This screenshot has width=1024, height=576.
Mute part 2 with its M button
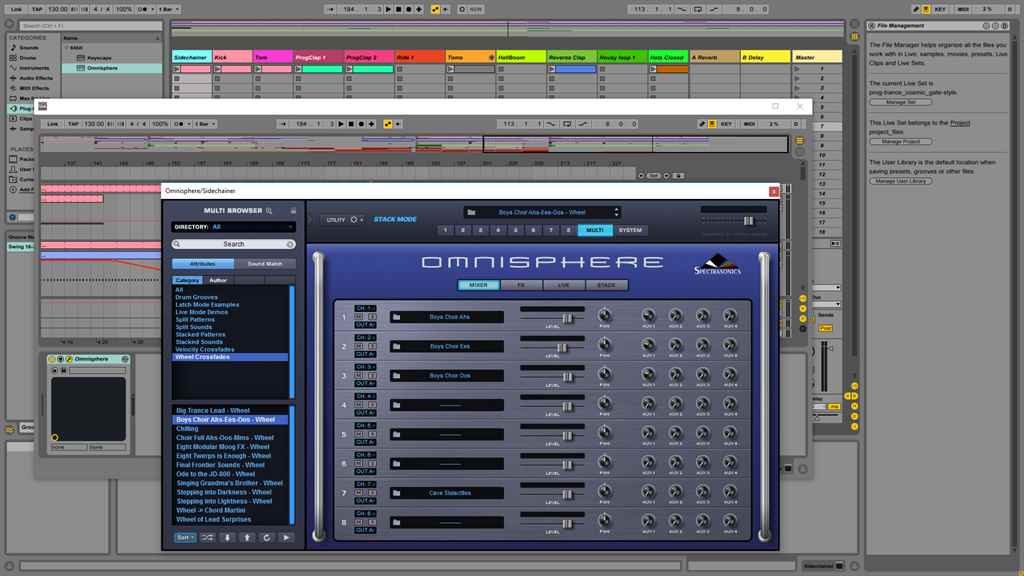pos(359,345)
